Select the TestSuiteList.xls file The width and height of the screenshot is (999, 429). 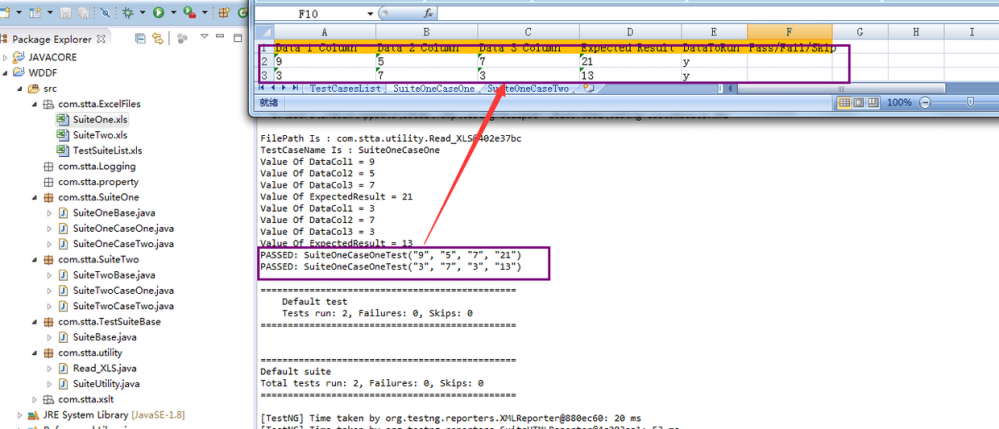click(108, 150)
